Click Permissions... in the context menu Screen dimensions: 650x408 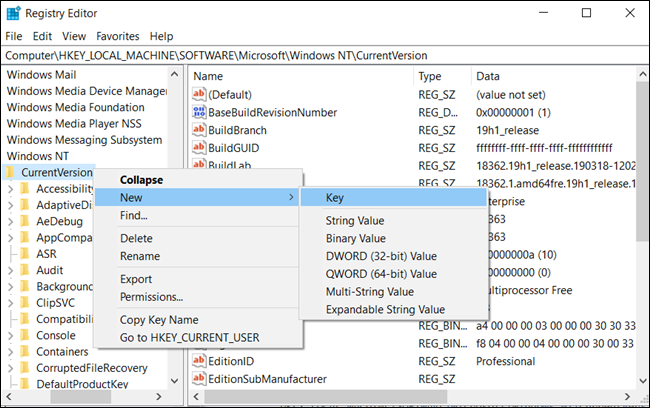point(151,297)
